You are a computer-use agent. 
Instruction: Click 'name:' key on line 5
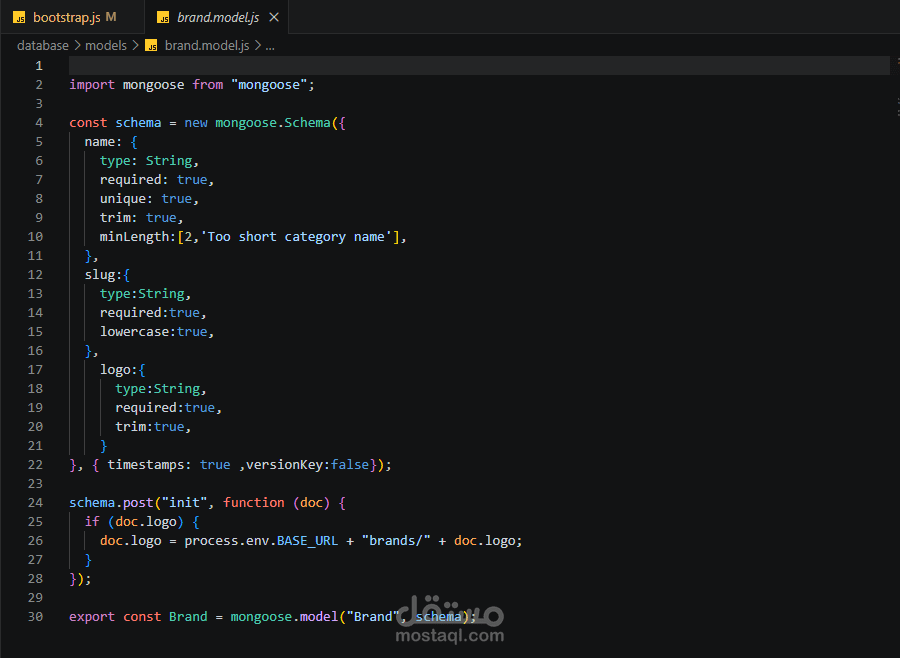click(103, 141)
